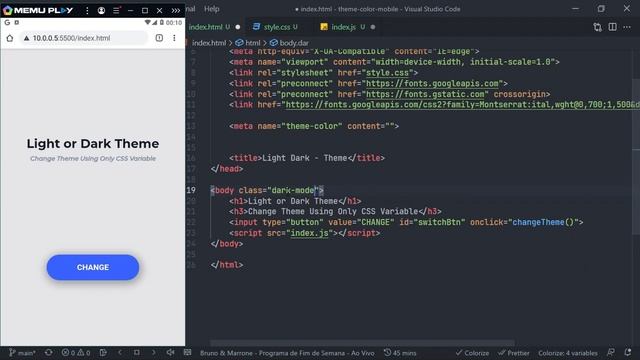Click Bruno & Marrone song title in status bar

(x=287, y=353)
